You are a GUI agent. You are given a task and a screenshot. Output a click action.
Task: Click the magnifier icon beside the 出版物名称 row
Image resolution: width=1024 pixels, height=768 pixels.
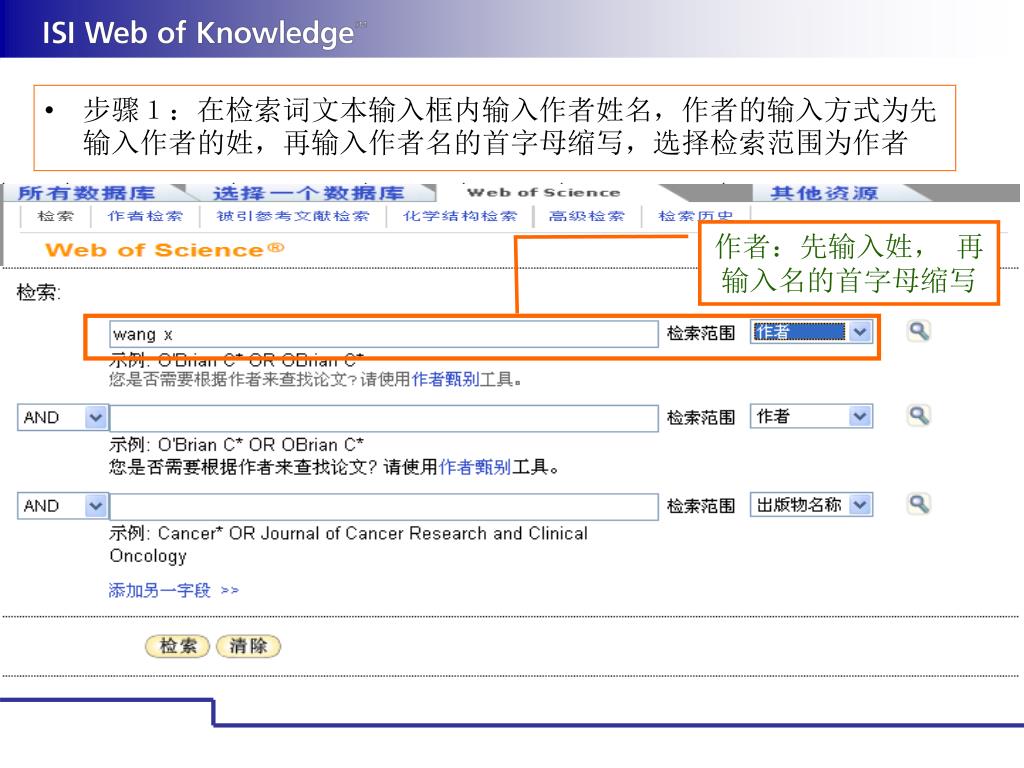pyautogui.click(x=919, y=504)
